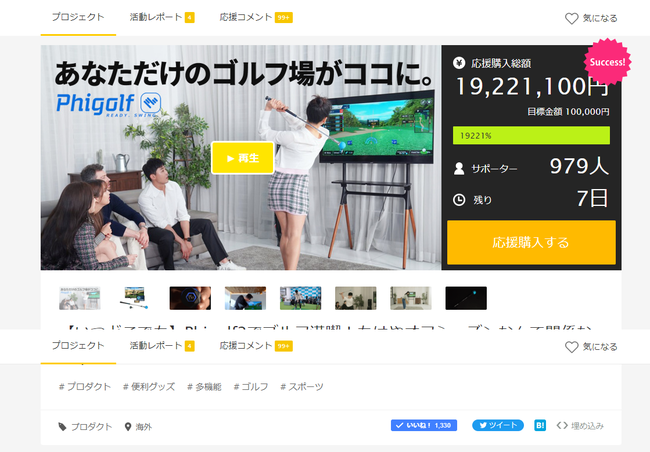The image size is (650, 452).
Task: Select the #スポーツ hashtag link
Action: [302, 387]
